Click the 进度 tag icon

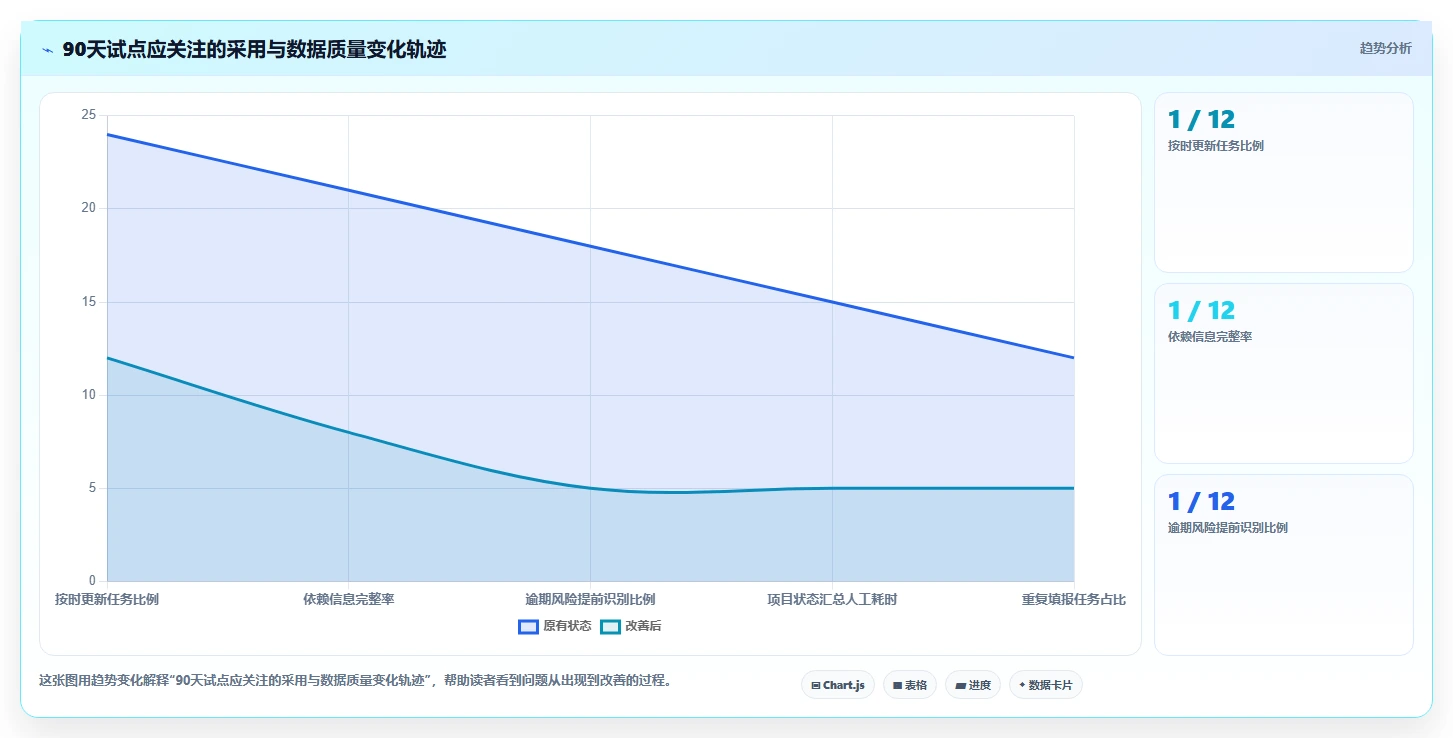click(x=960, y=686)
